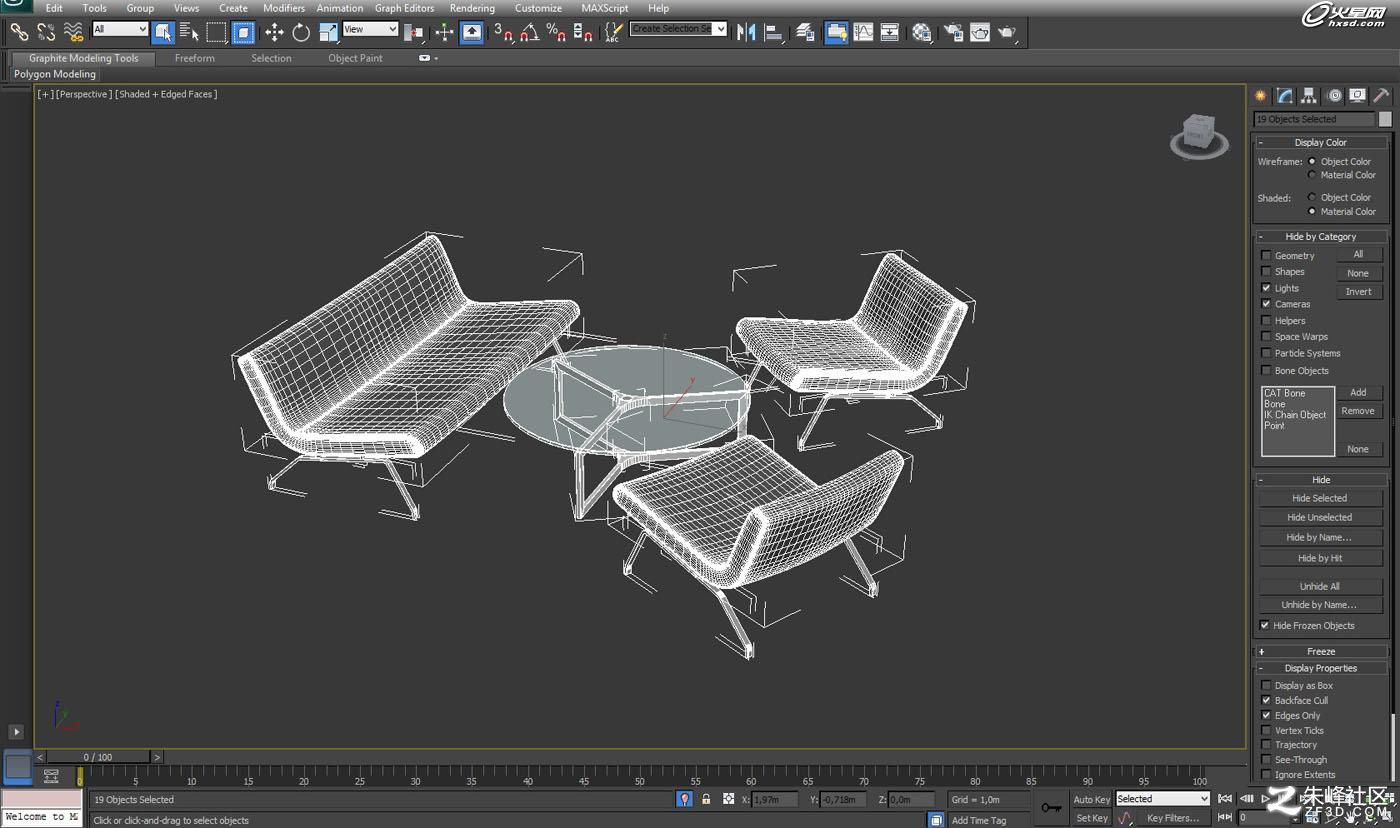Expand the Freeze rollout
This screenshot has width=1400, height=828.
[x=1320, y=651]
